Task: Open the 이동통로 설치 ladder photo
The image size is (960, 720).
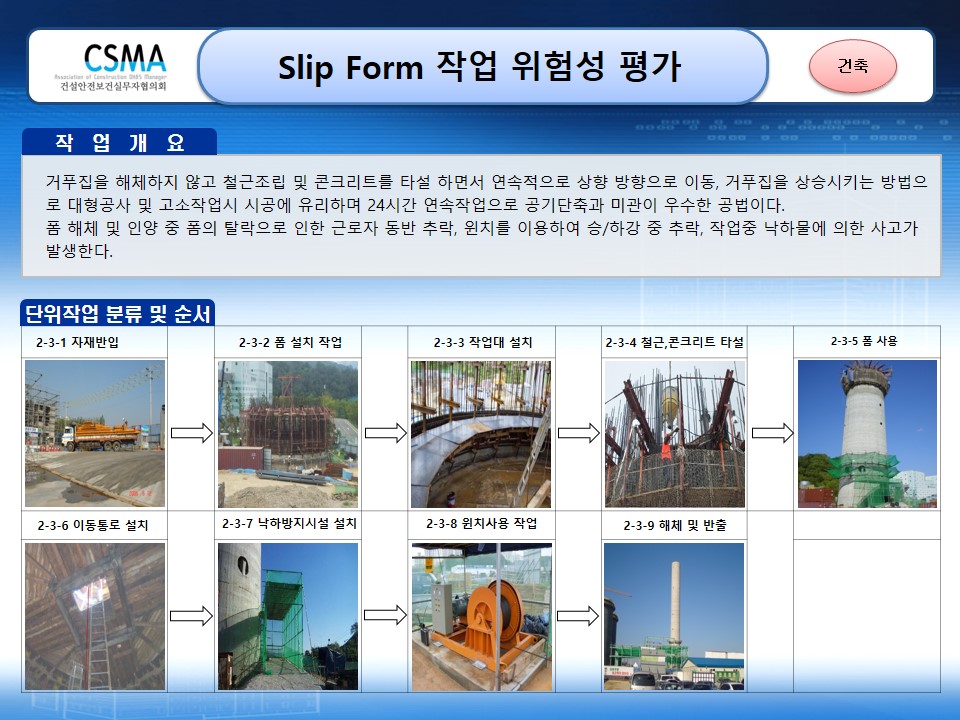Action: [x=95, y=617]
